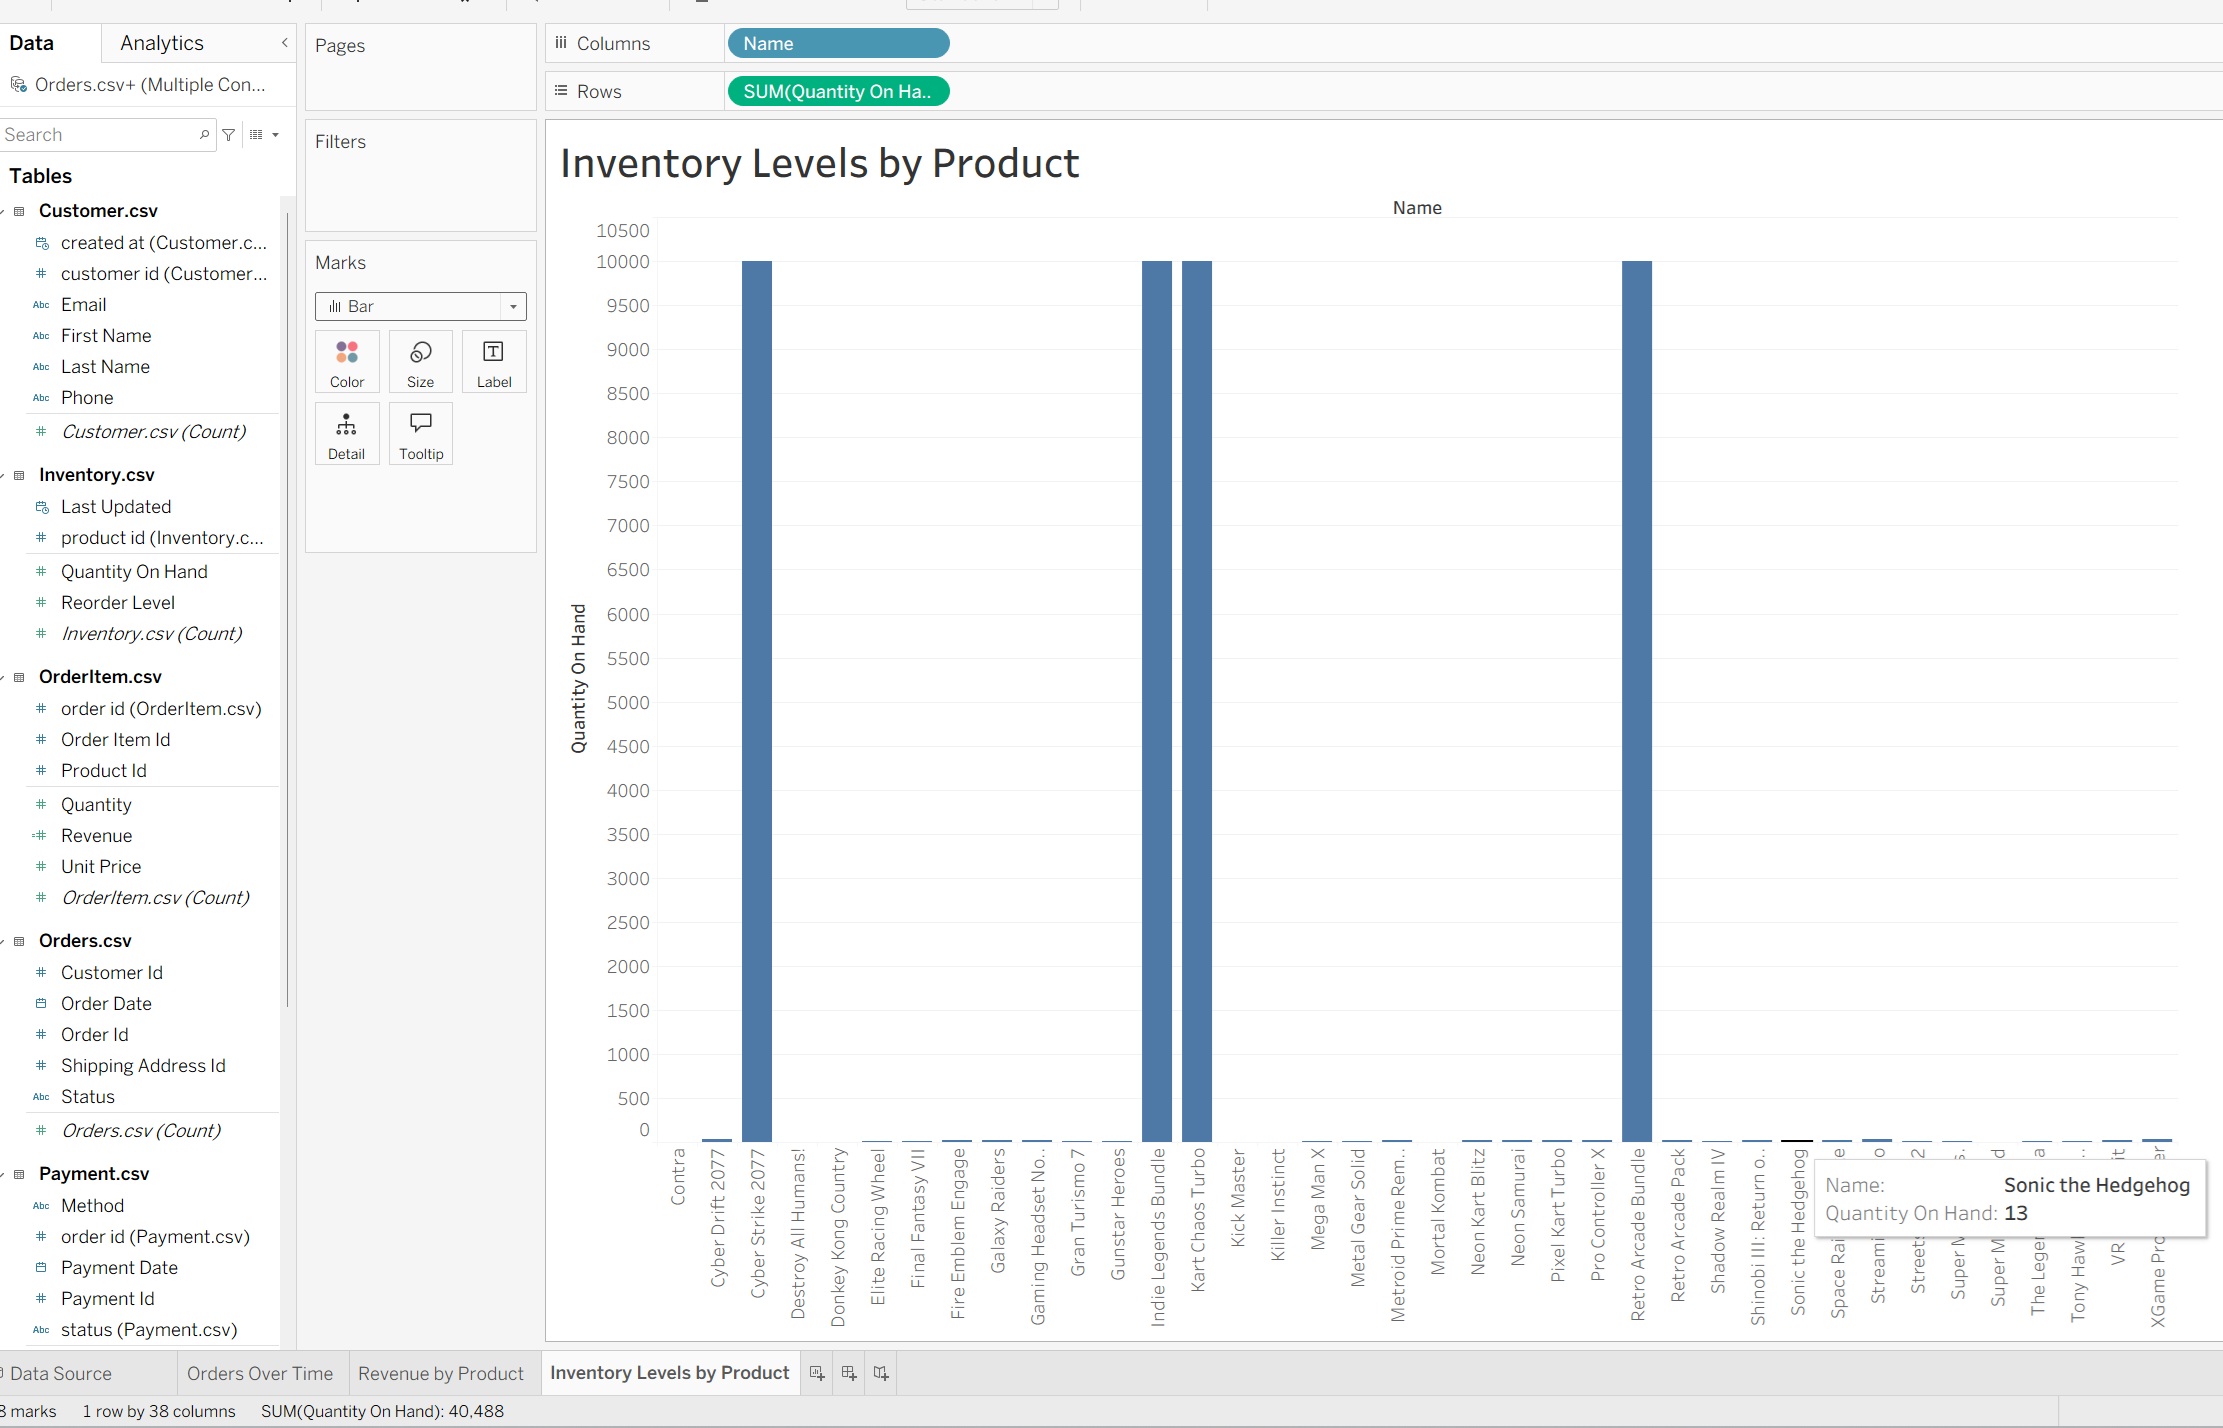
Task: Click the Detail icon in Marks card
Action: [x=346, y=433]
